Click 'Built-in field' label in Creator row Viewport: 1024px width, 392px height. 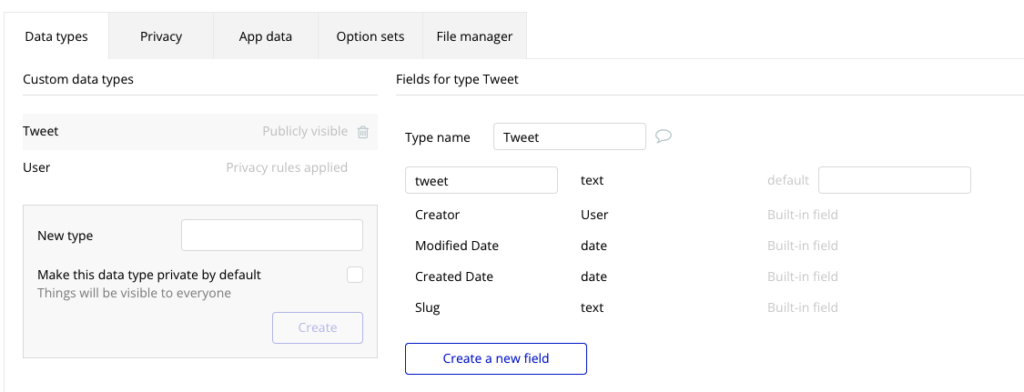click(803, 215)
